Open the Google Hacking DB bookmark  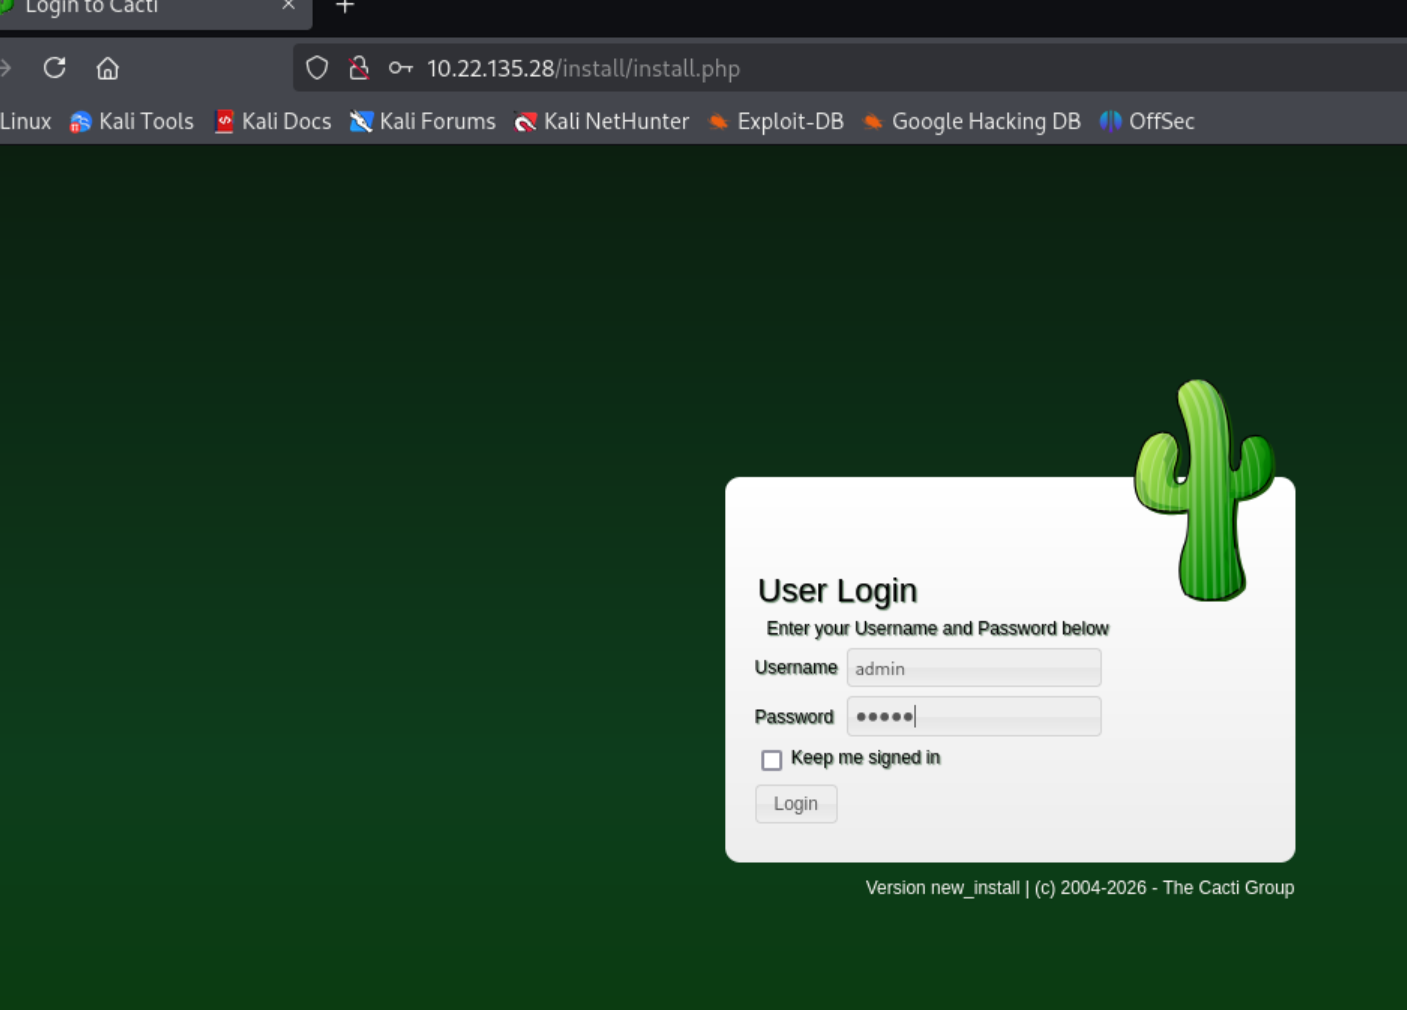point(972,121)
